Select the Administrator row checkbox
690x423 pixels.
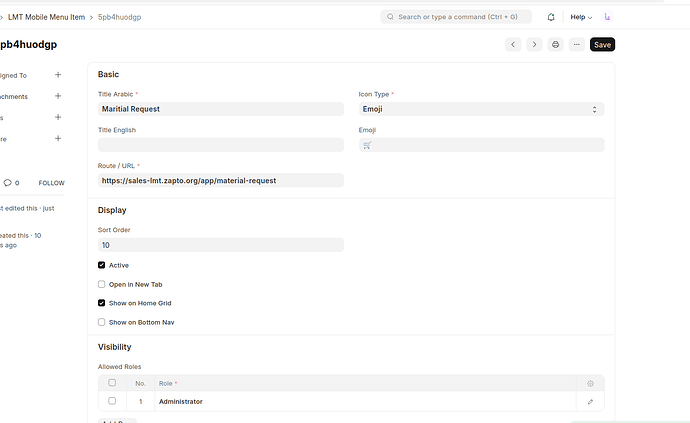112,401
